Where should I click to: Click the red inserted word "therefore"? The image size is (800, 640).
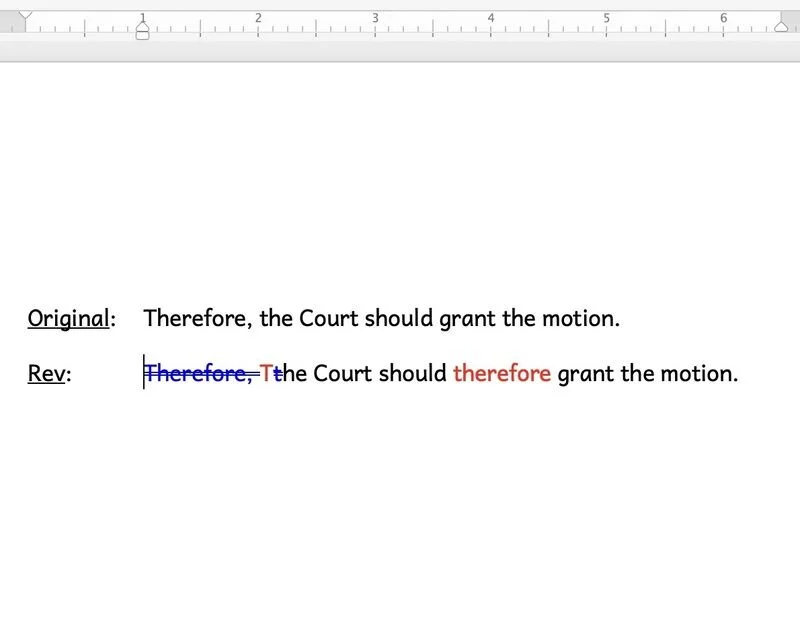pos(502,373)
